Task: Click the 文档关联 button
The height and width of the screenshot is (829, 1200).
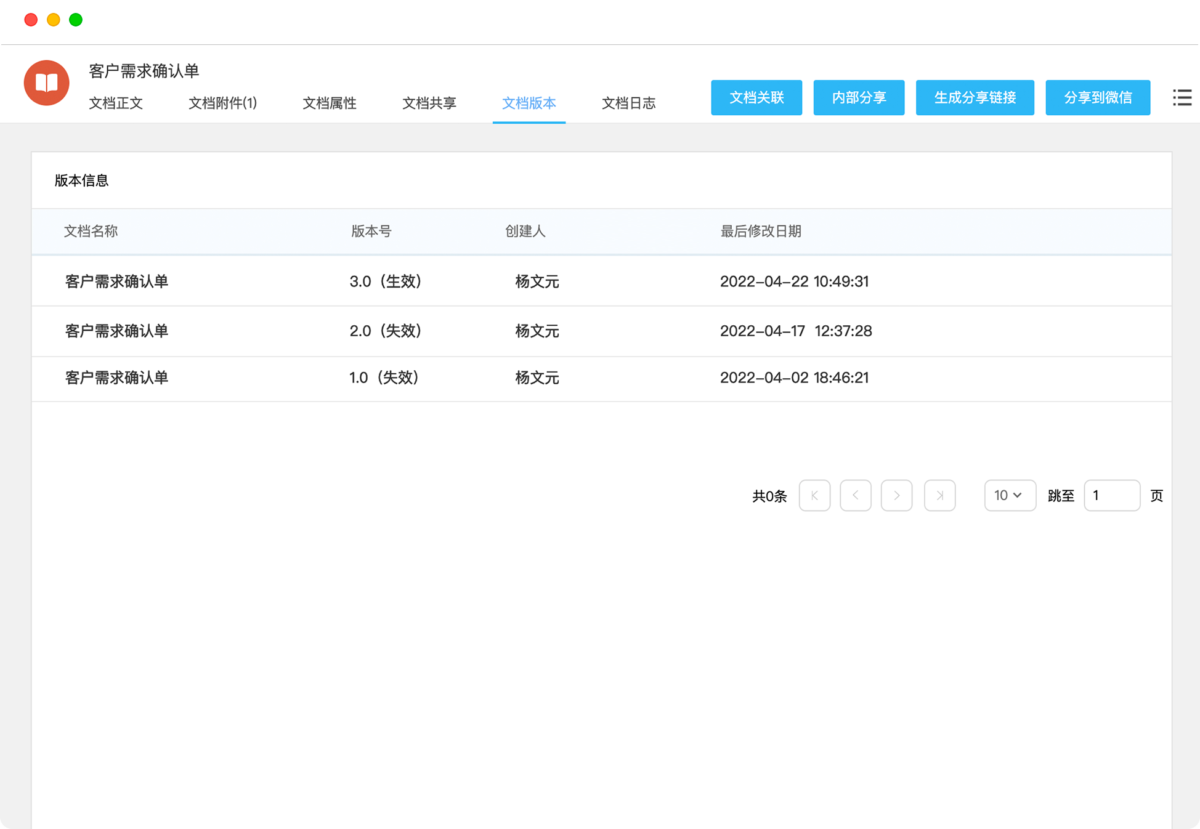Action: coord(757,98)
